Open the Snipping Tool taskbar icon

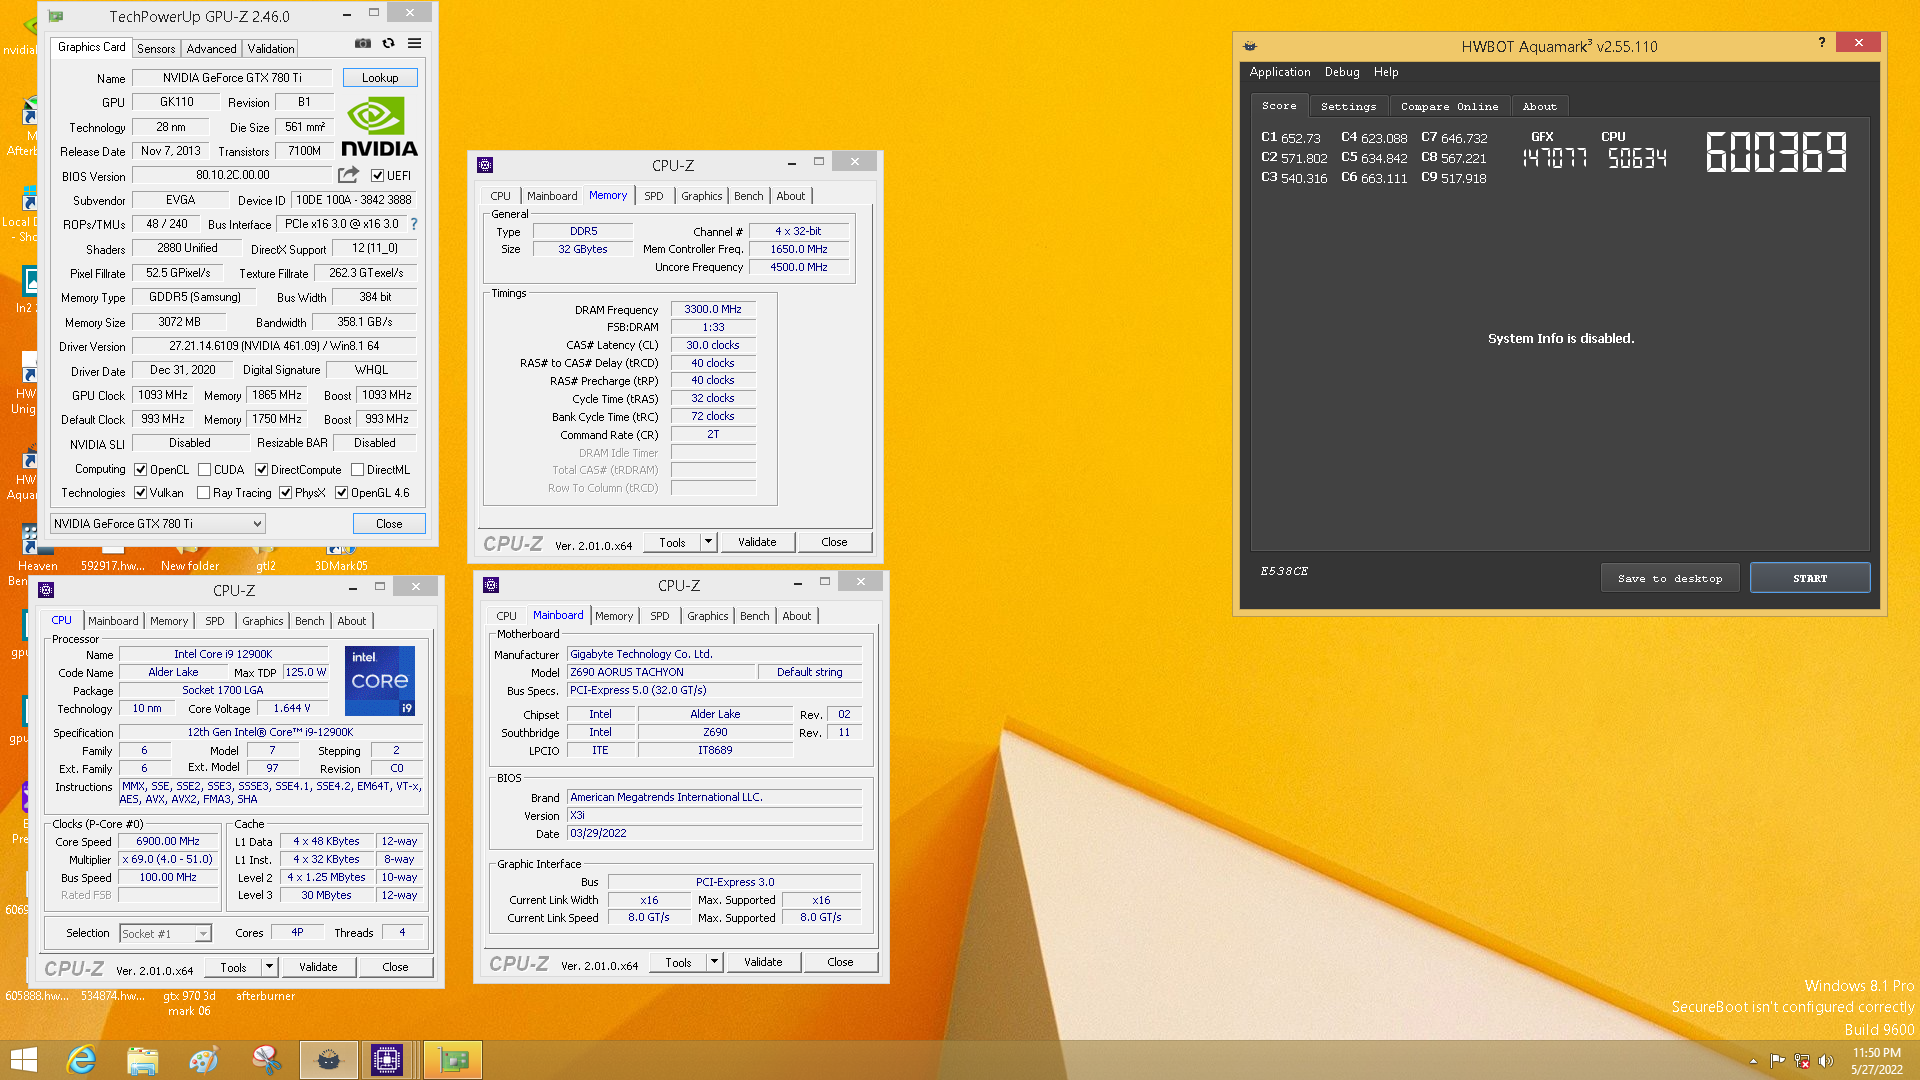coord(266,1060)
